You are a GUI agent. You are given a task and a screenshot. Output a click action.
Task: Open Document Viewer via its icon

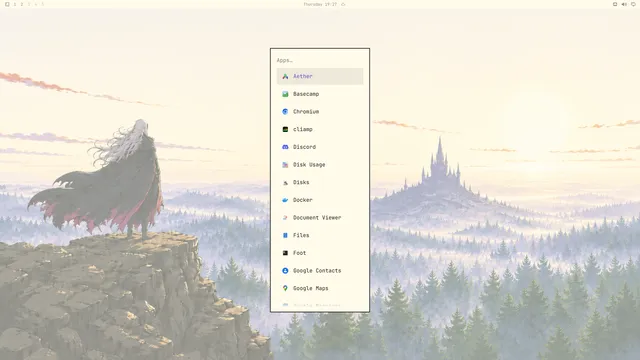click(x=285, y=218)
